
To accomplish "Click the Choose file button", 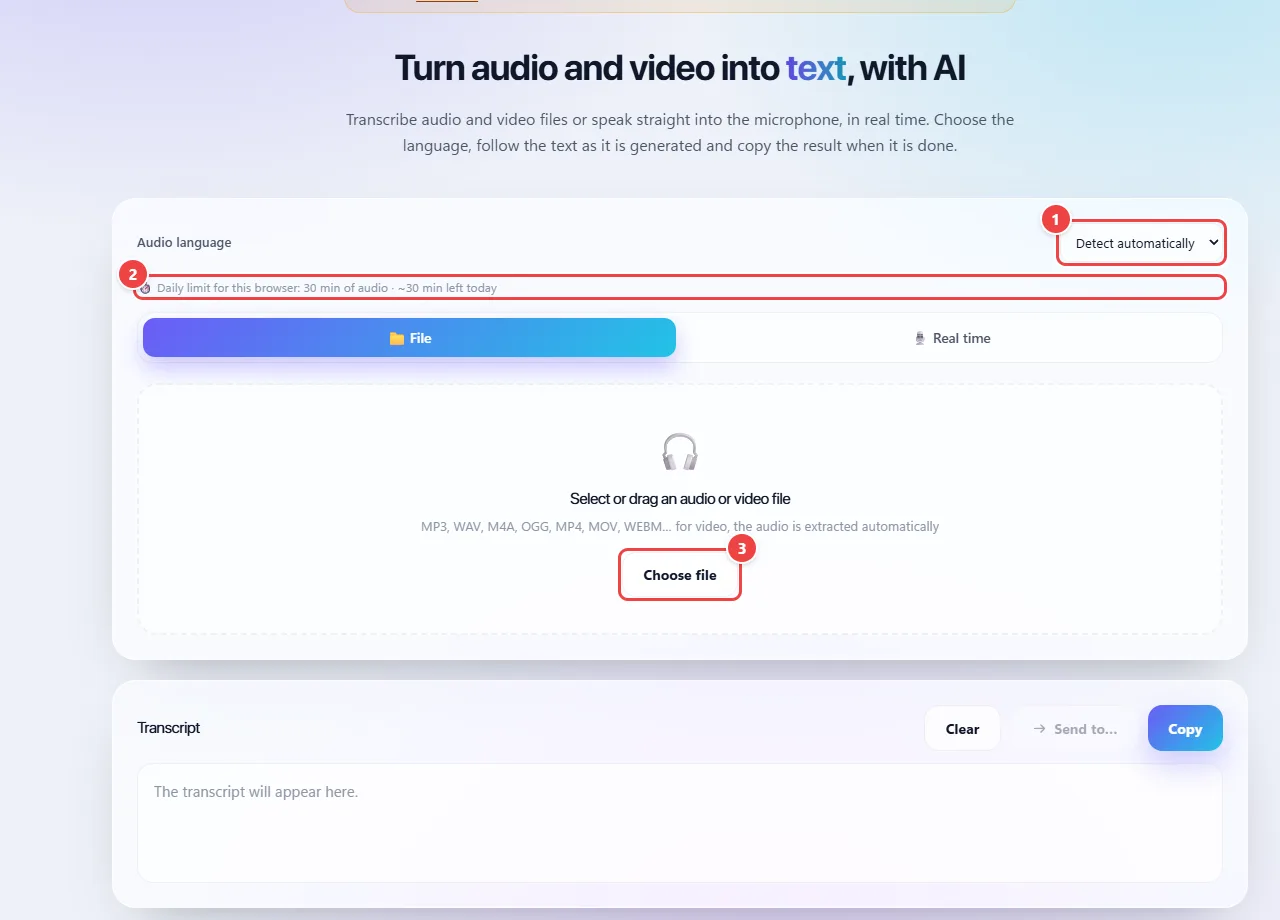I will 680,575.
